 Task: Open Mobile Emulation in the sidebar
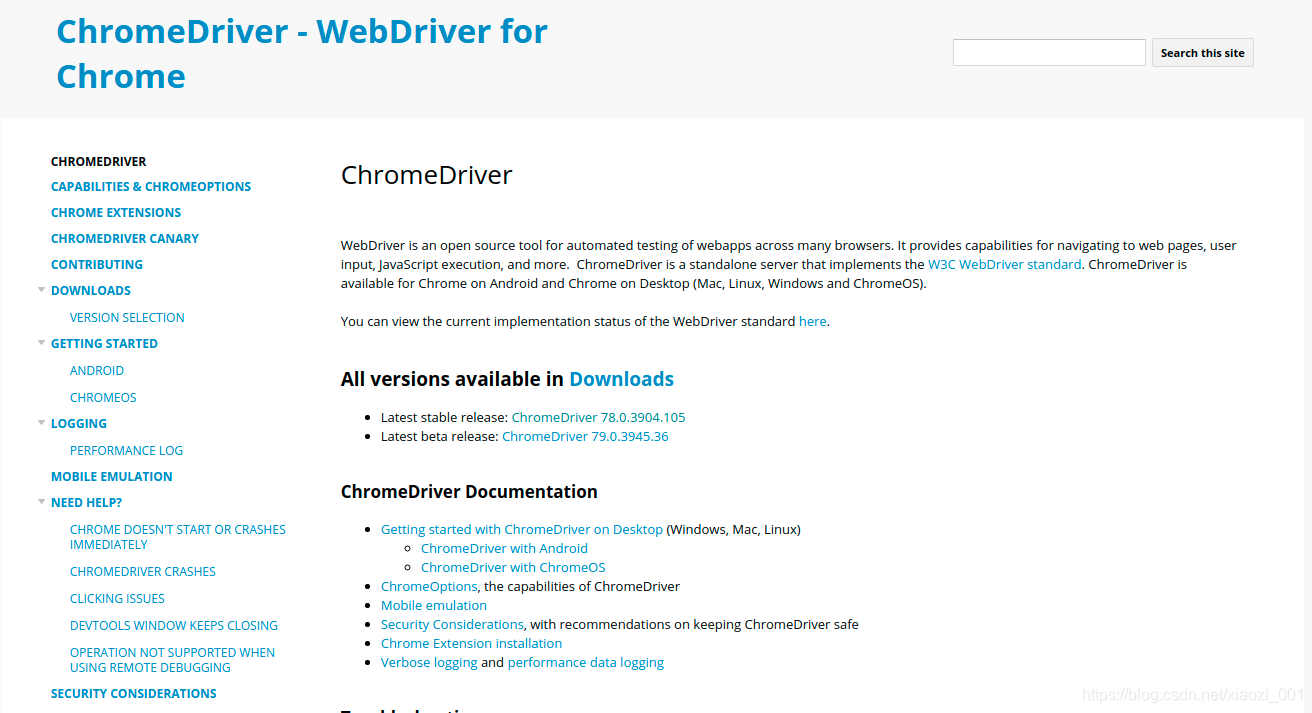pos(112,477)
